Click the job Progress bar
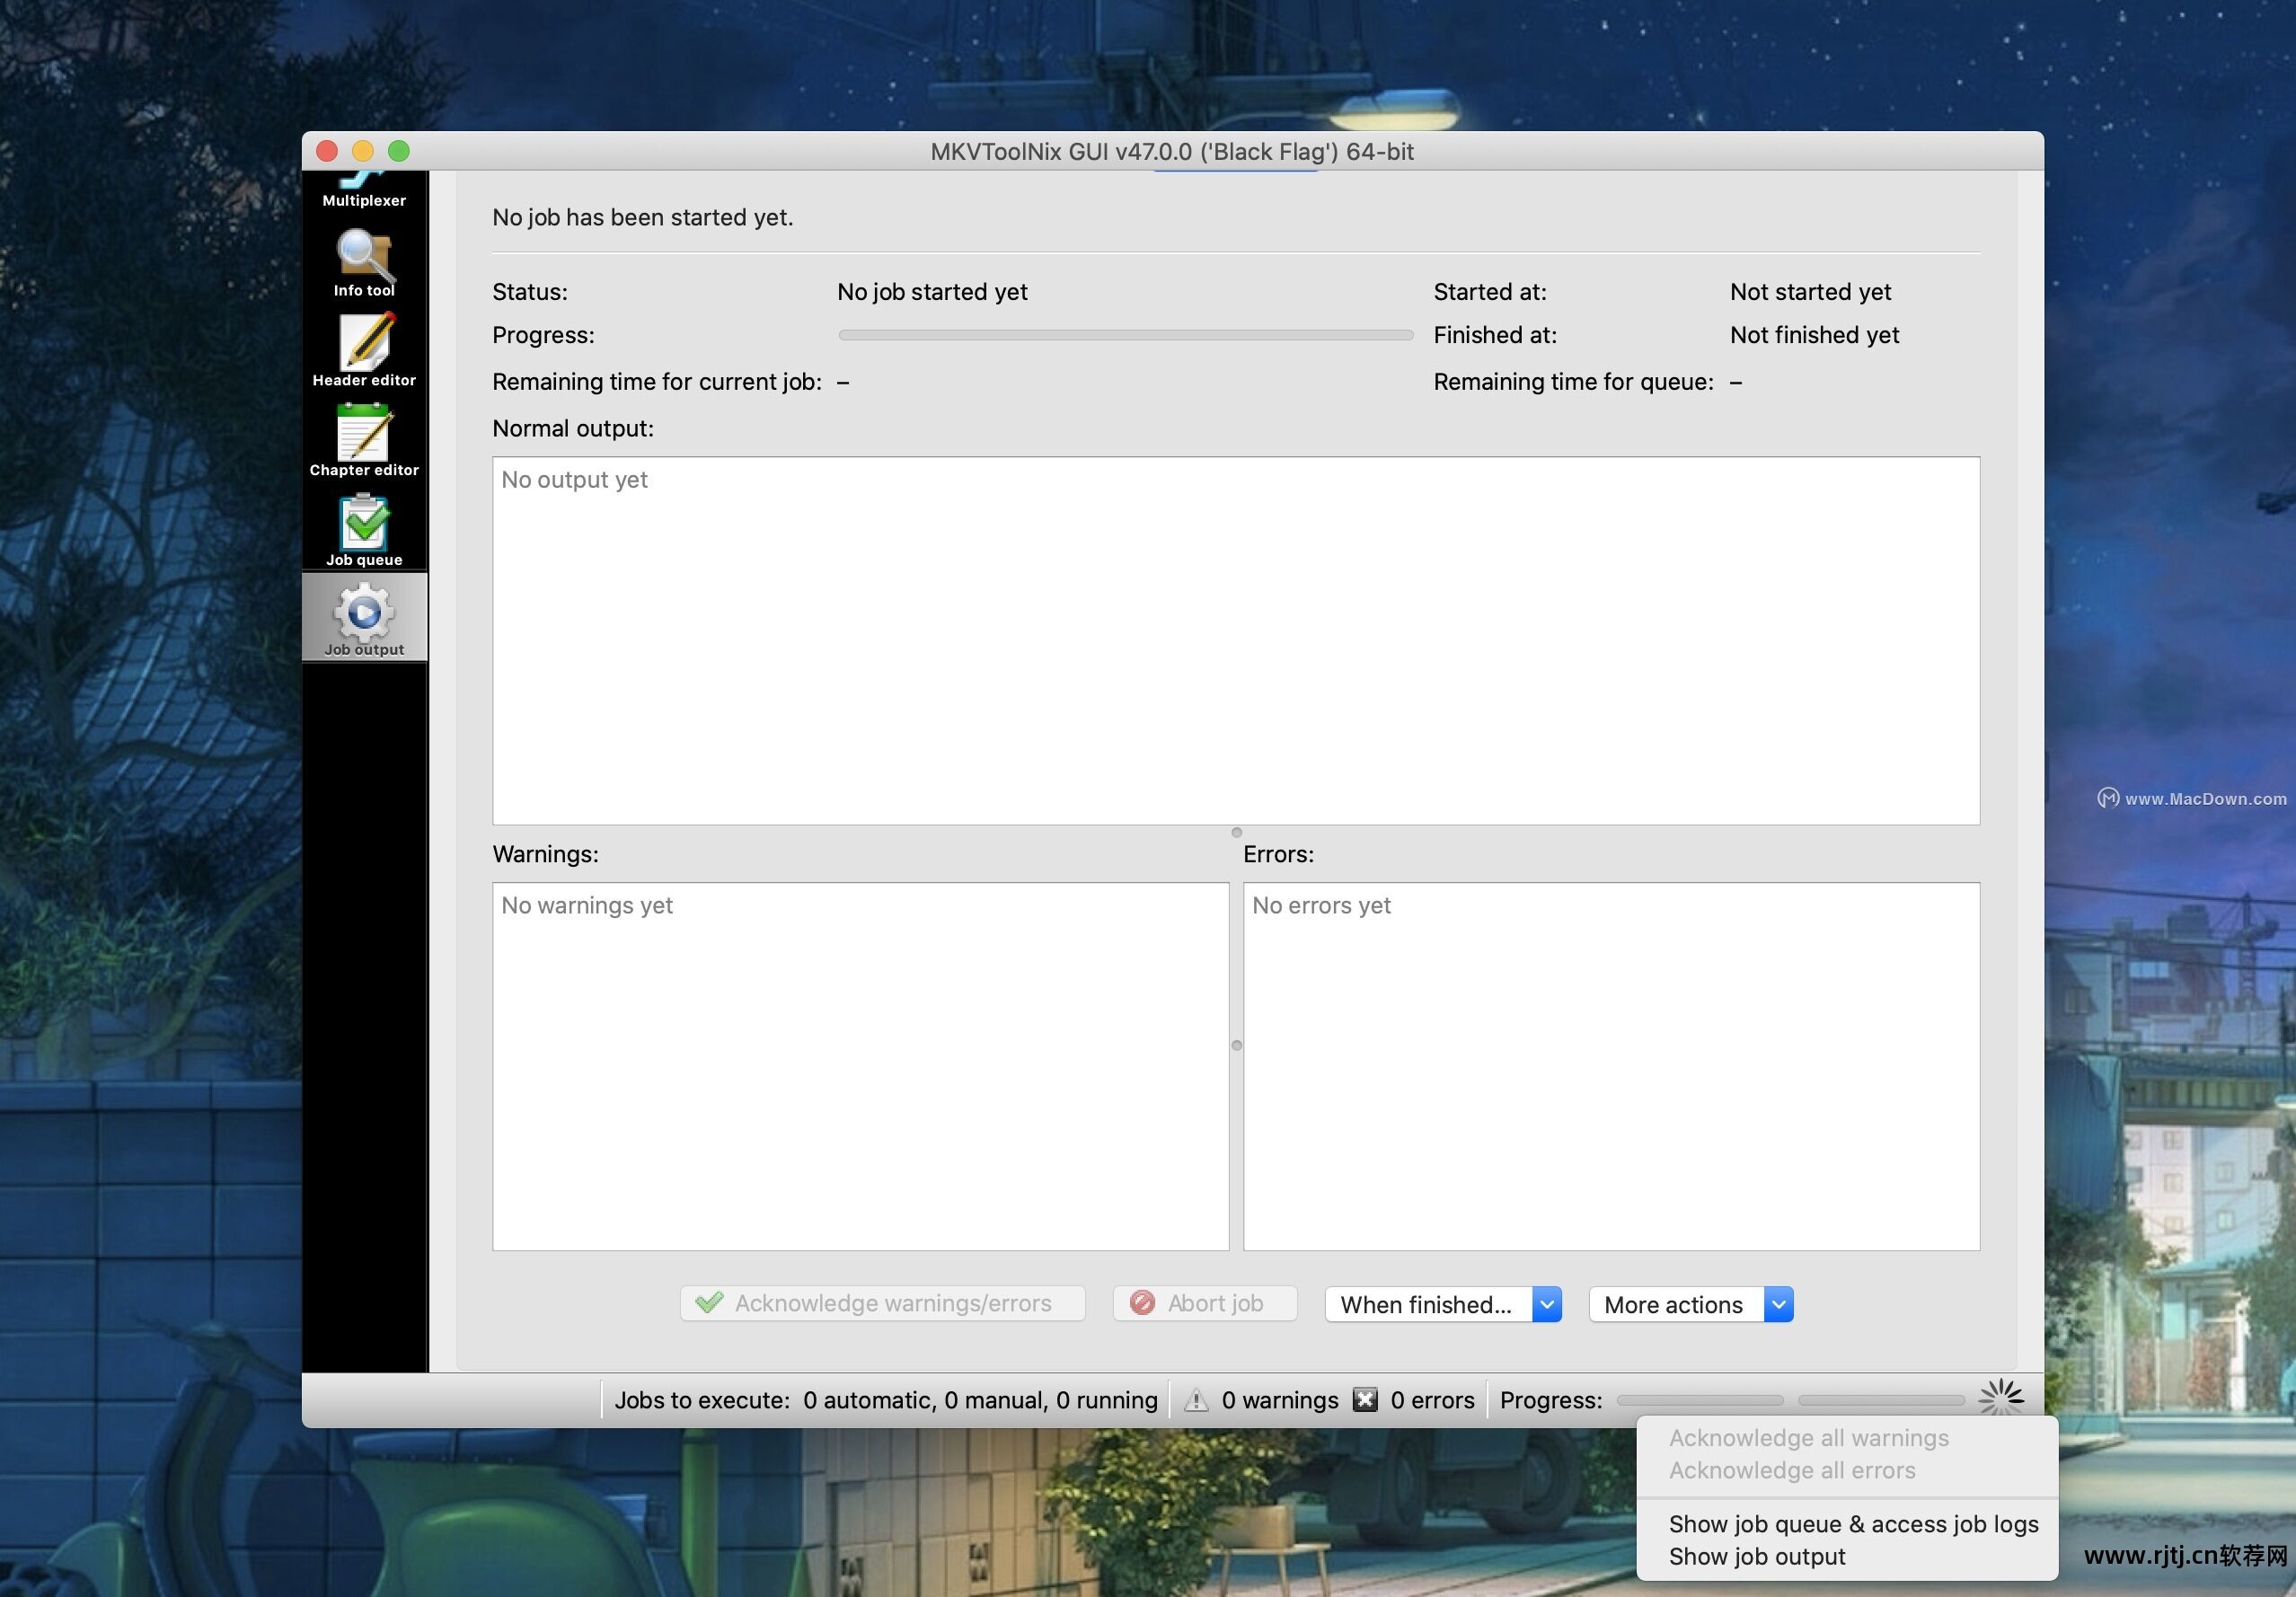Viewport: 2296px width, 1597px height. pos(1126,335)
